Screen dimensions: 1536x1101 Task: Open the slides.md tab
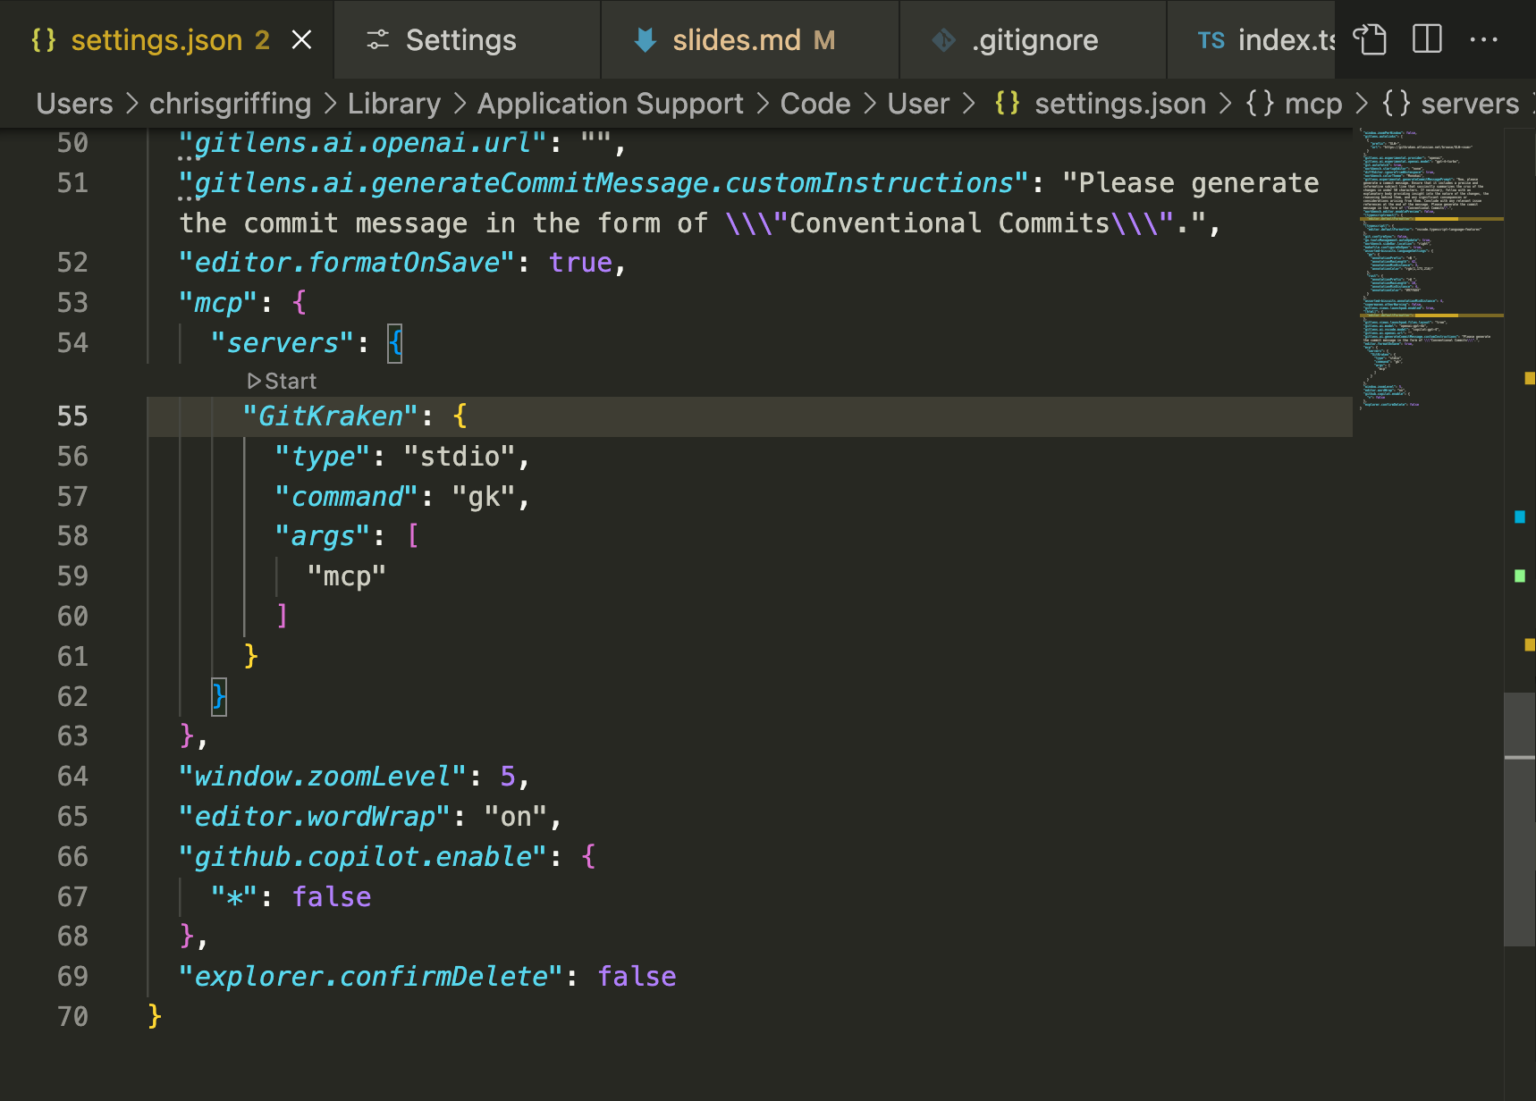pyautogui.click(x=736, y=40)
